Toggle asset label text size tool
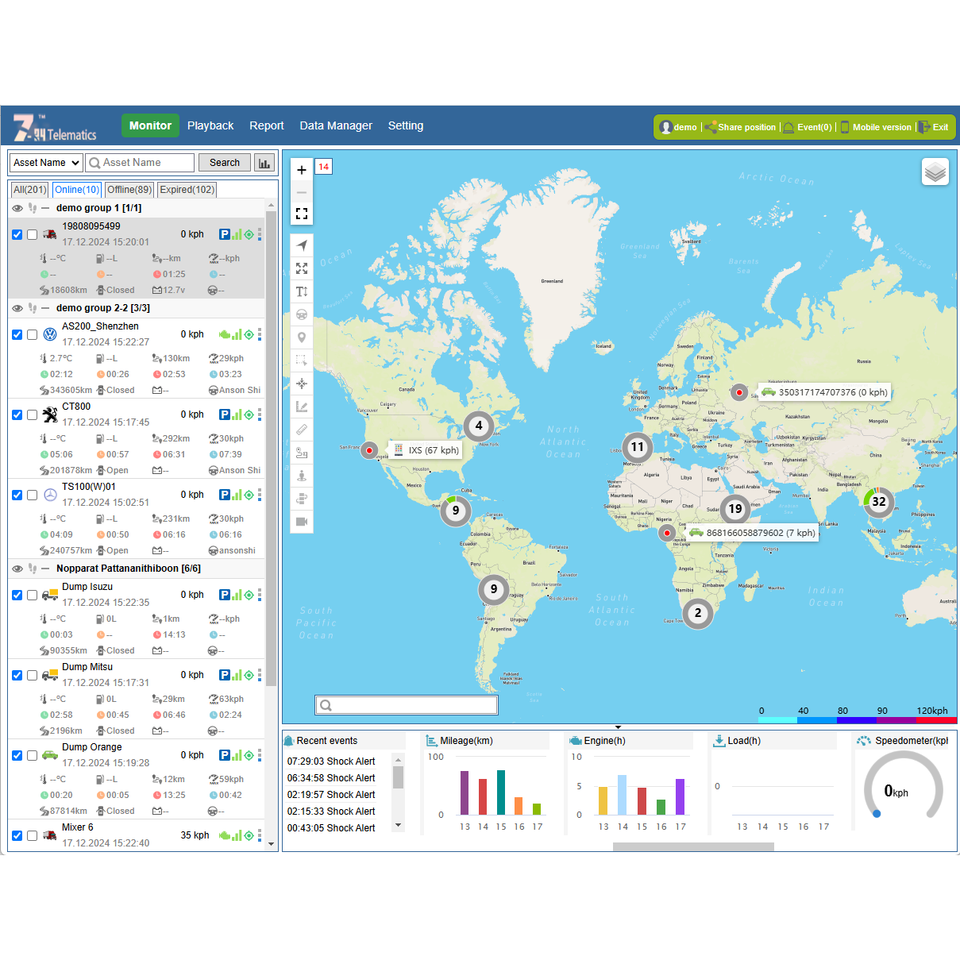This screenshot has width=960, height=960. pyautogui.click(x=301, y=291)
